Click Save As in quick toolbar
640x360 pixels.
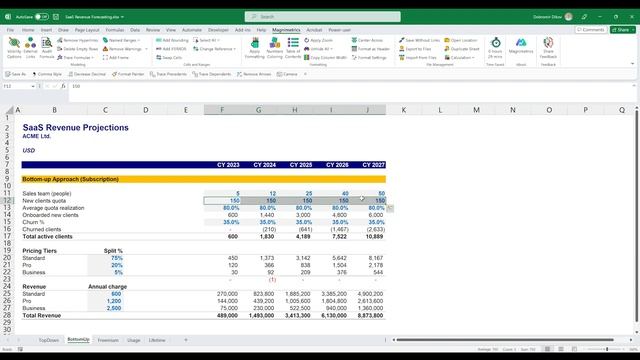pyautogui.click(x=16, y=74)
